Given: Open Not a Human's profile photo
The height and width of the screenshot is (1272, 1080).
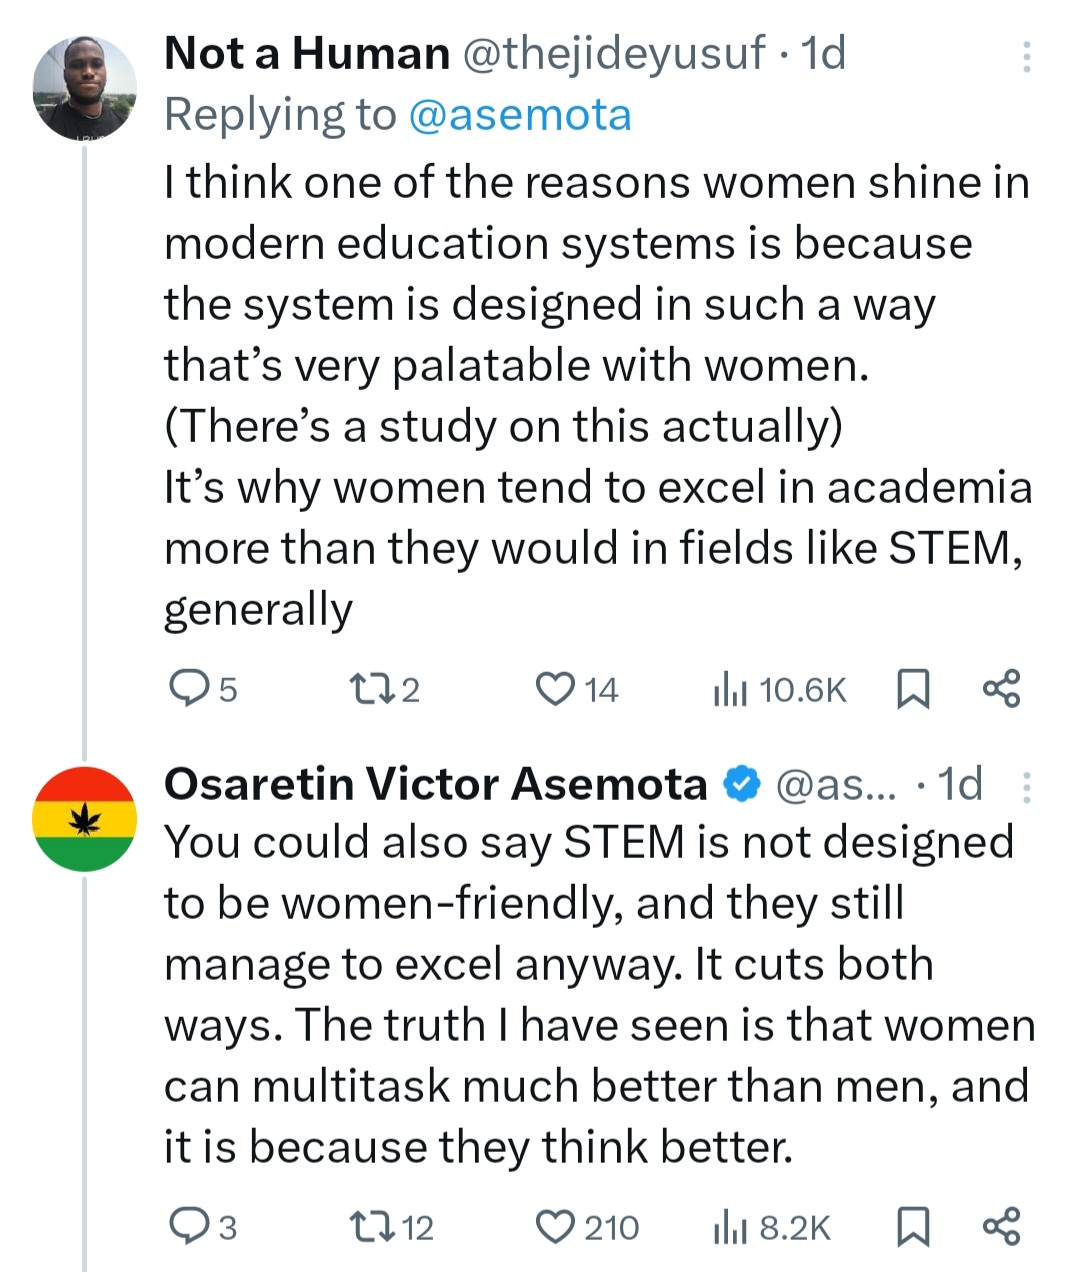Looking at the screenshot, I should (85, 89).
